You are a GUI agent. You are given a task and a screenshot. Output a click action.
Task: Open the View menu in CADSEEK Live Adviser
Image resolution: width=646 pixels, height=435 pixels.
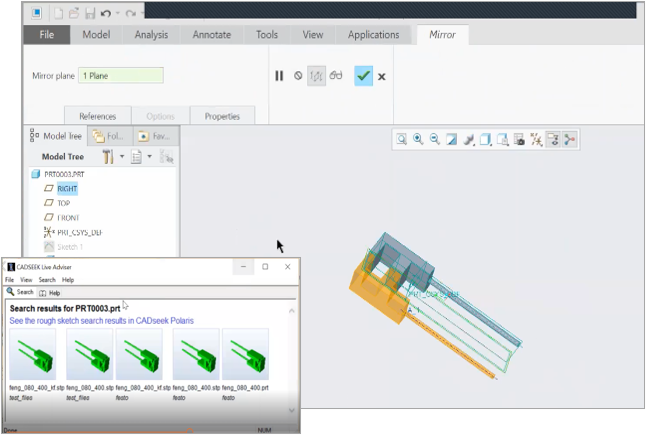(26, 280)
